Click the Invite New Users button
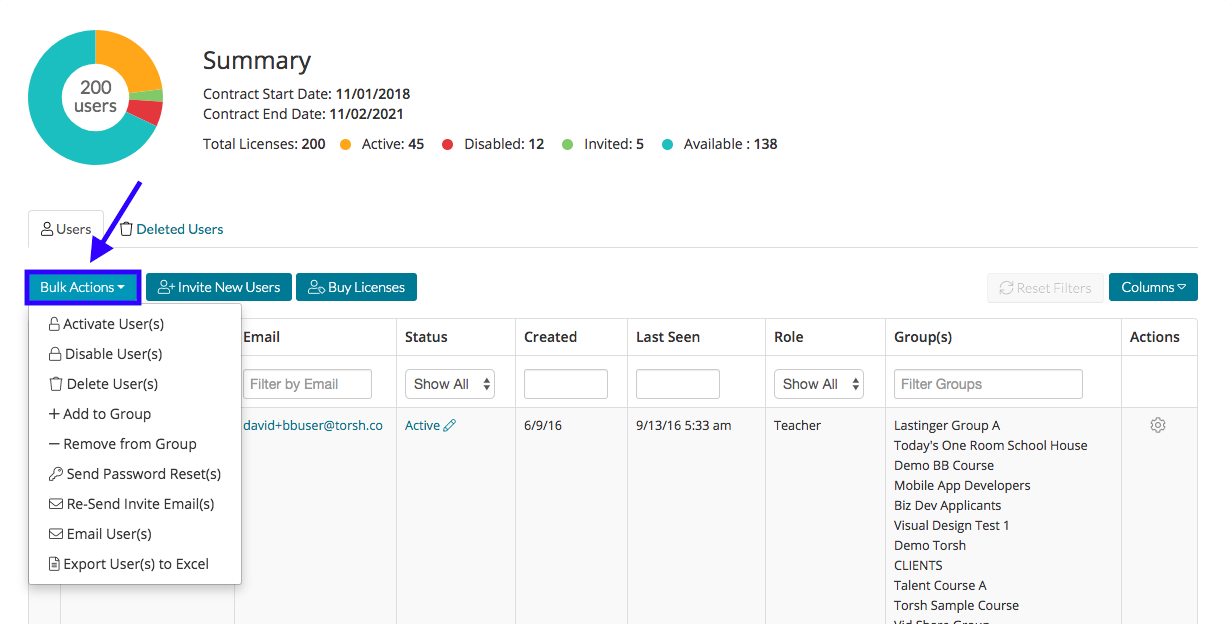The height and width of the screenshot is (624, 1226). pos(219,287)
